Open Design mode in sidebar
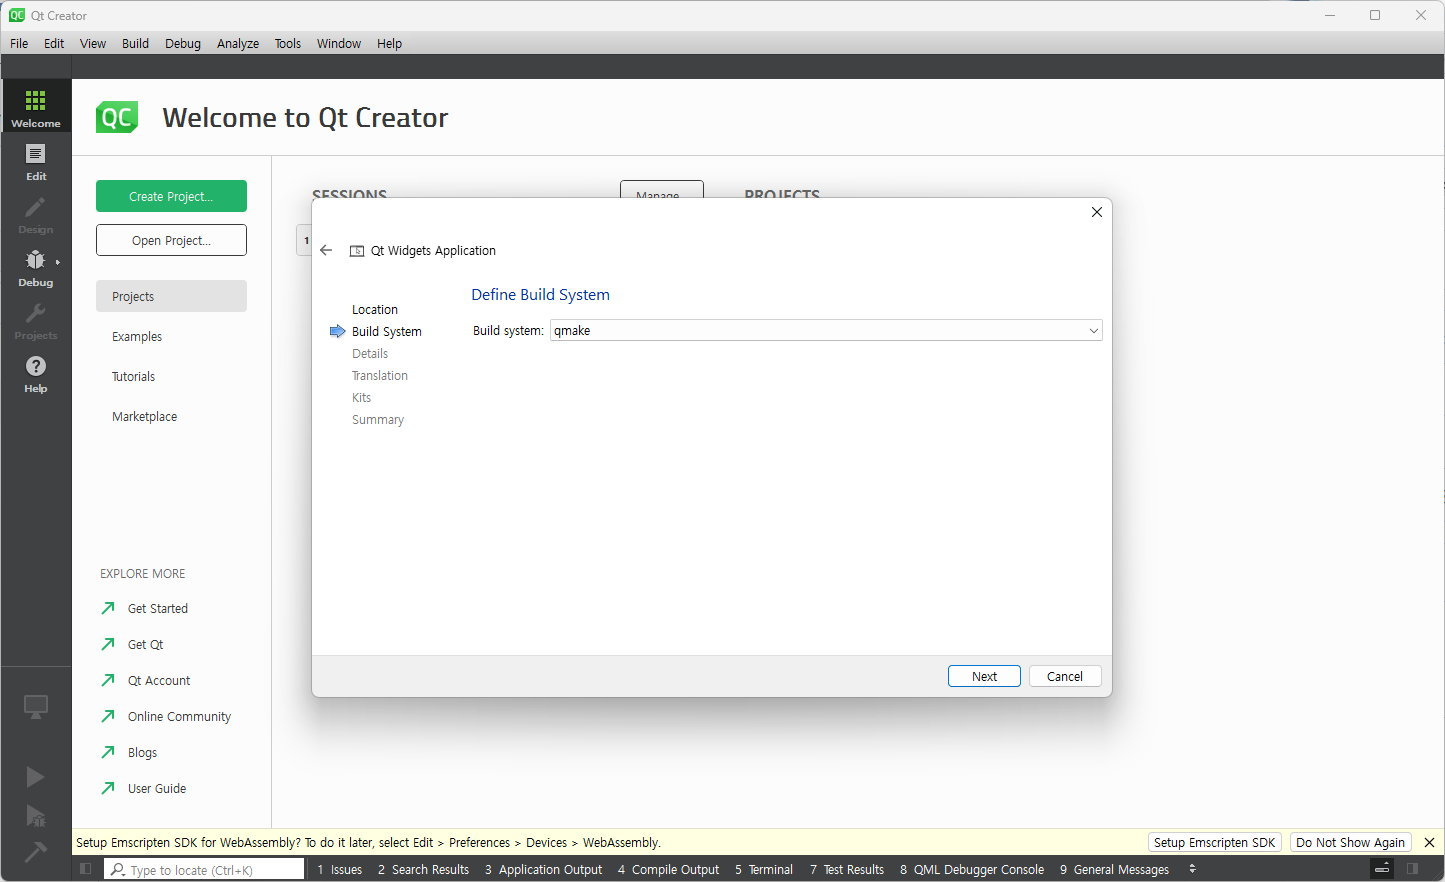This screenshot has width=1445, height=882. coord(36,212)
